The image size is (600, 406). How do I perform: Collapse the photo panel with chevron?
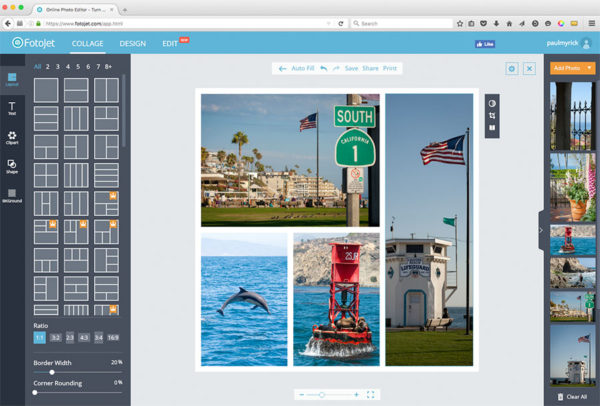(541, 230)
